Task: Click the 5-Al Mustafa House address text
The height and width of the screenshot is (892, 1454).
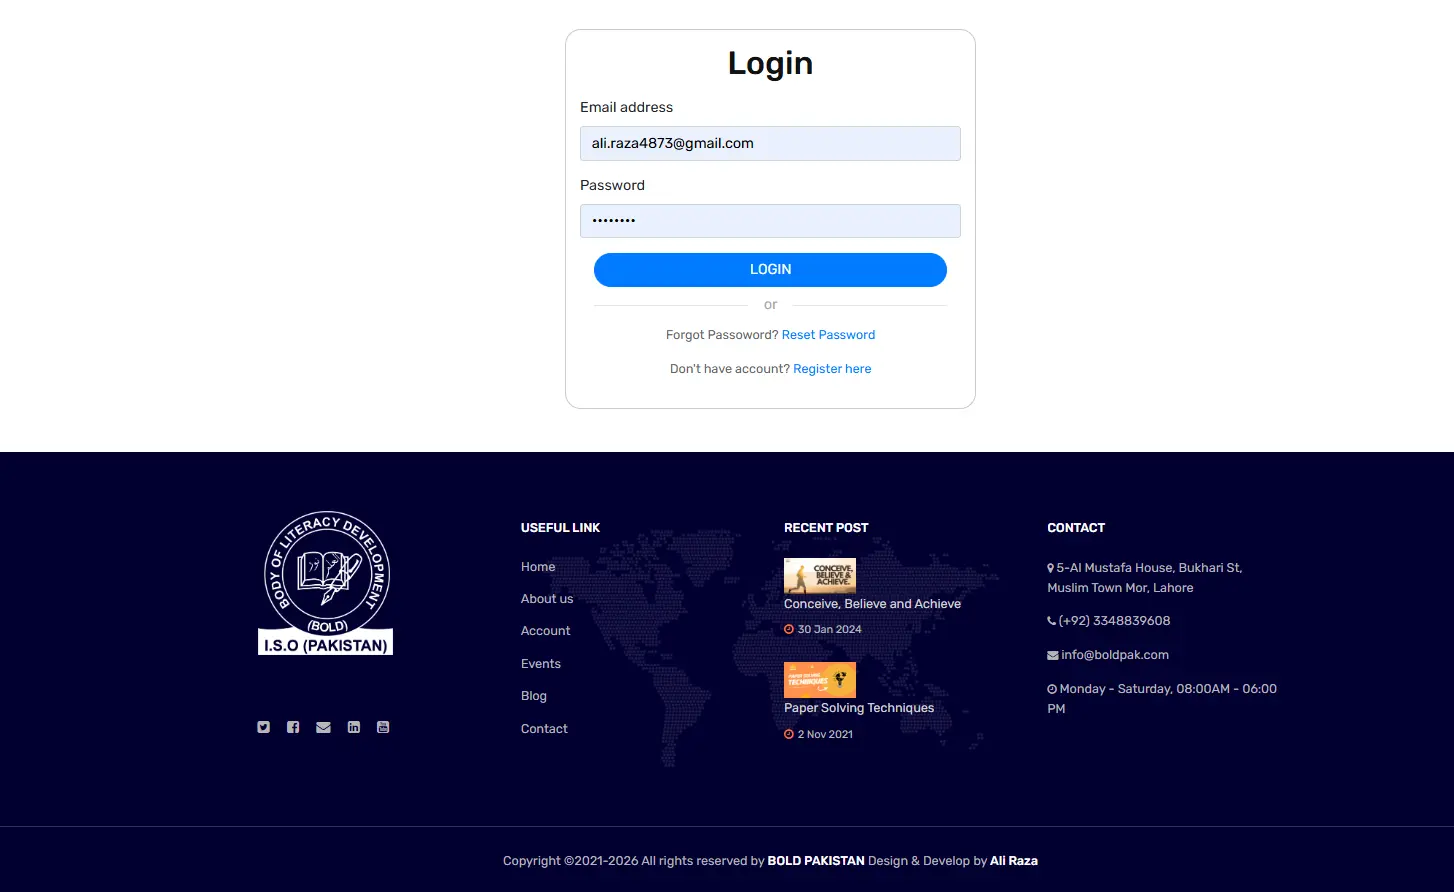Action: (x=1145, y=578)
